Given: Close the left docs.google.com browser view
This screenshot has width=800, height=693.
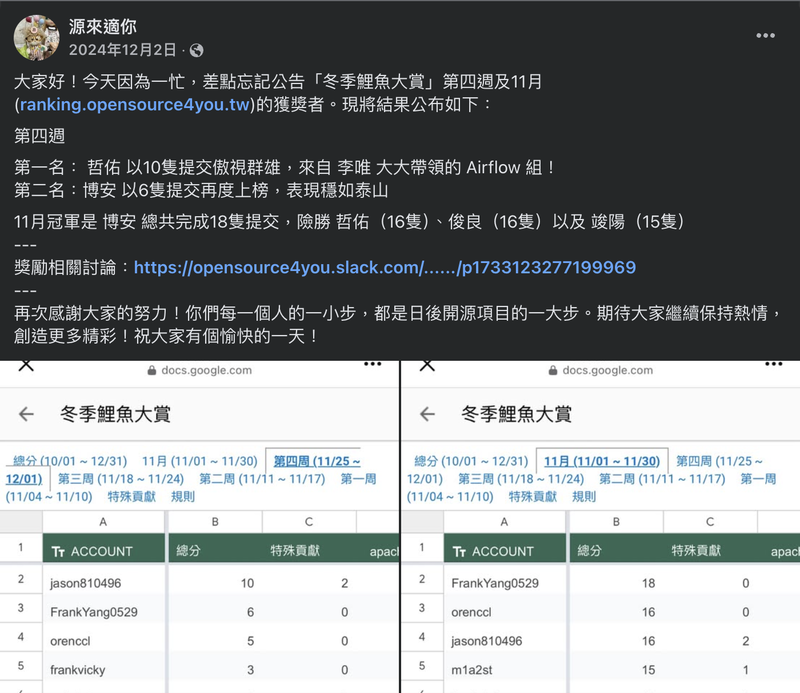Looking at the screenshot, I should tap(26, 365).
